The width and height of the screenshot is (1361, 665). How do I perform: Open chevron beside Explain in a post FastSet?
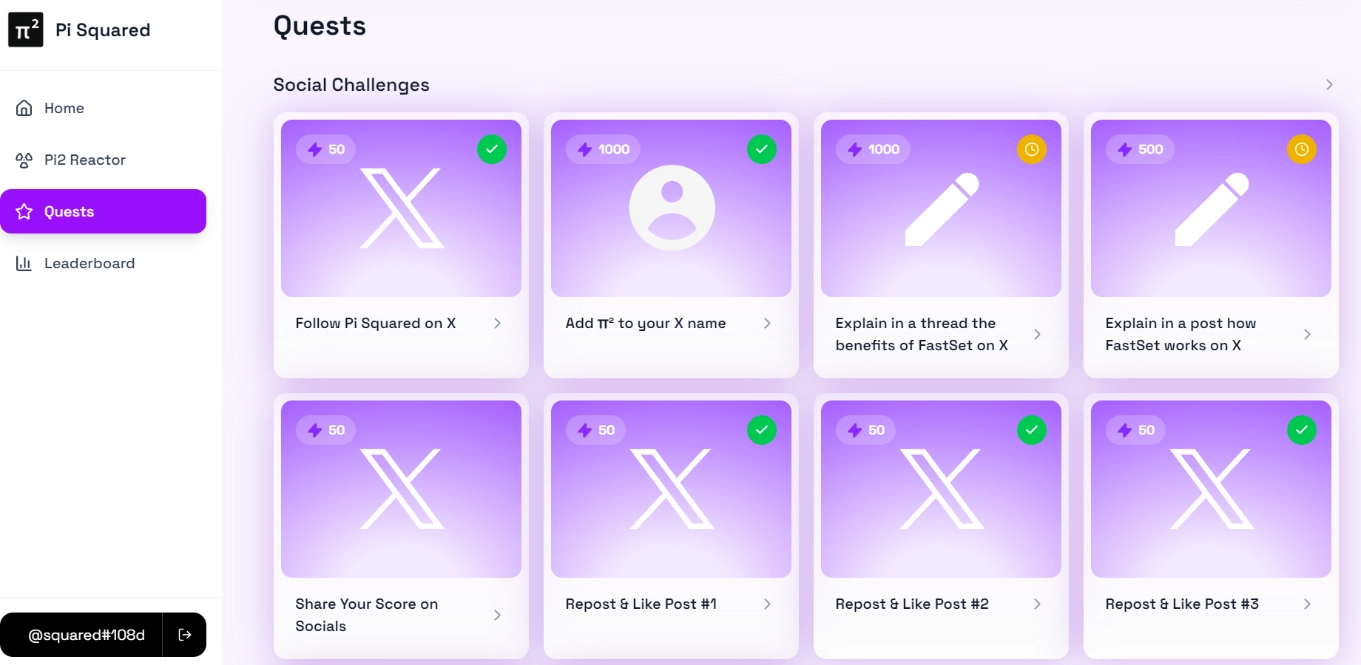click(x=1307, y=334)
